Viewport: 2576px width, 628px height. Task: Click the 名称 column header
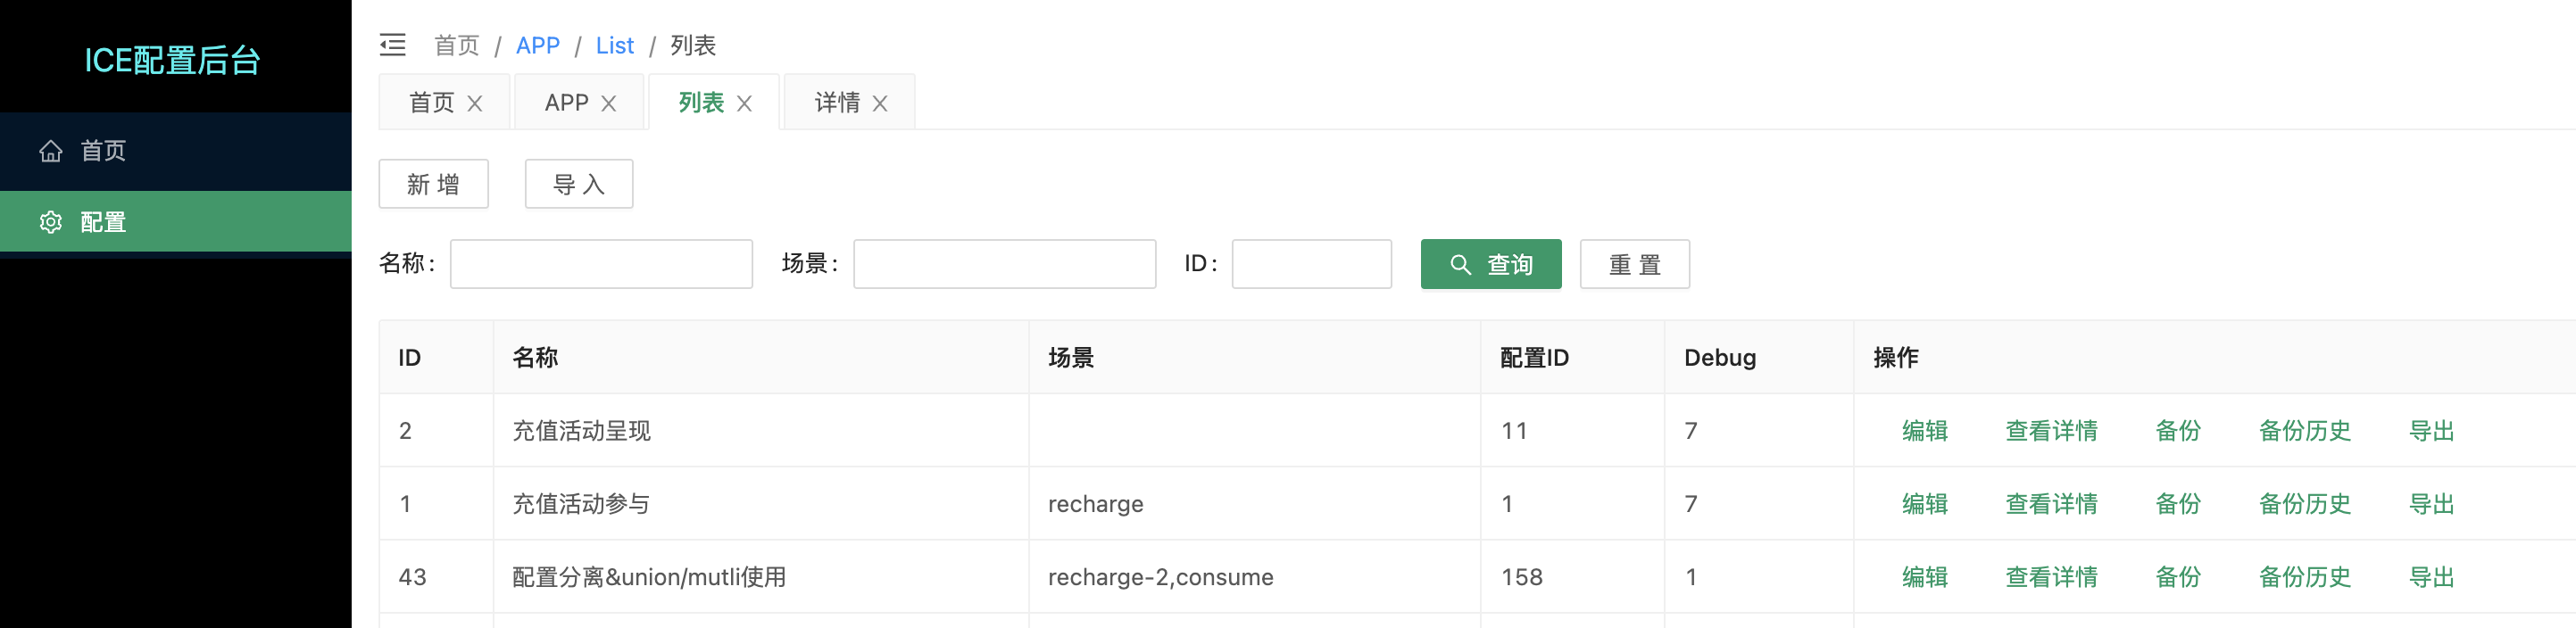click(761, 358)
